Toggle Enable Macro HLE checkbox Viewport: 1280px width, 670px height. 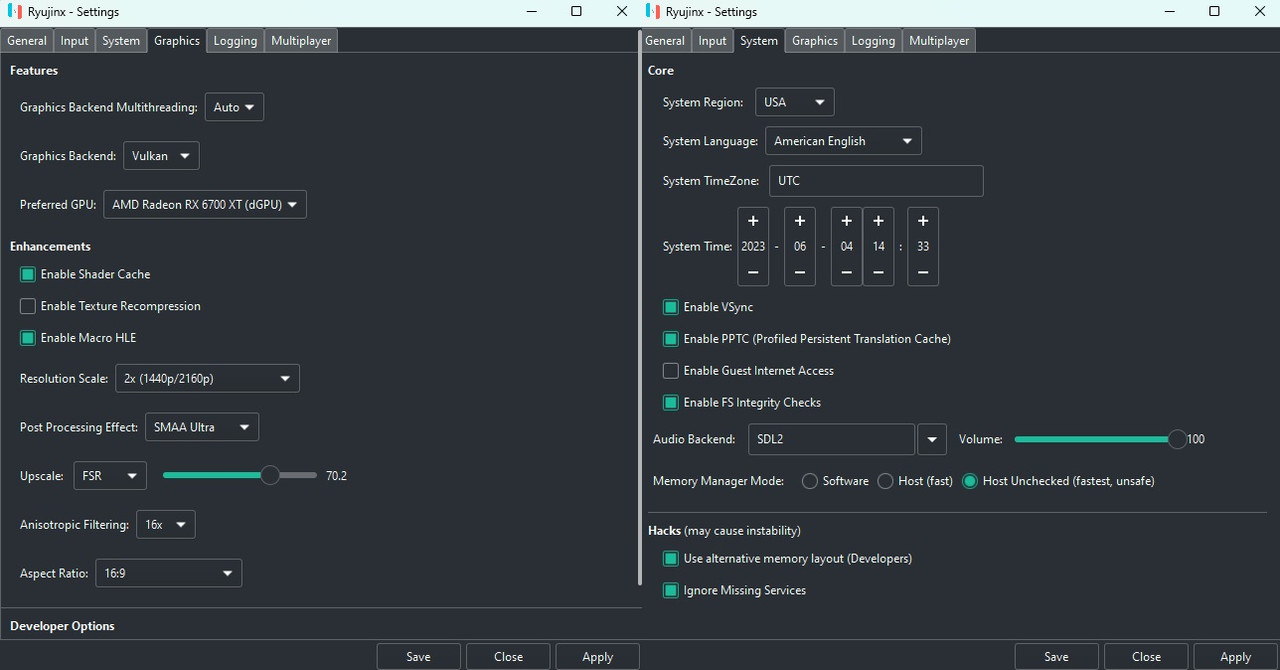click(28, 338)
